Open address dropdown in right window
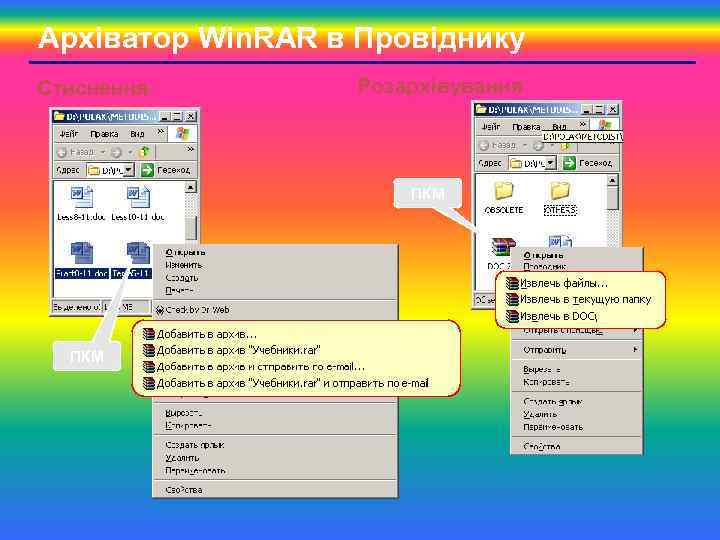Image resolution: width=720 pixels, height=540 pixels. (x=551, y=163)
